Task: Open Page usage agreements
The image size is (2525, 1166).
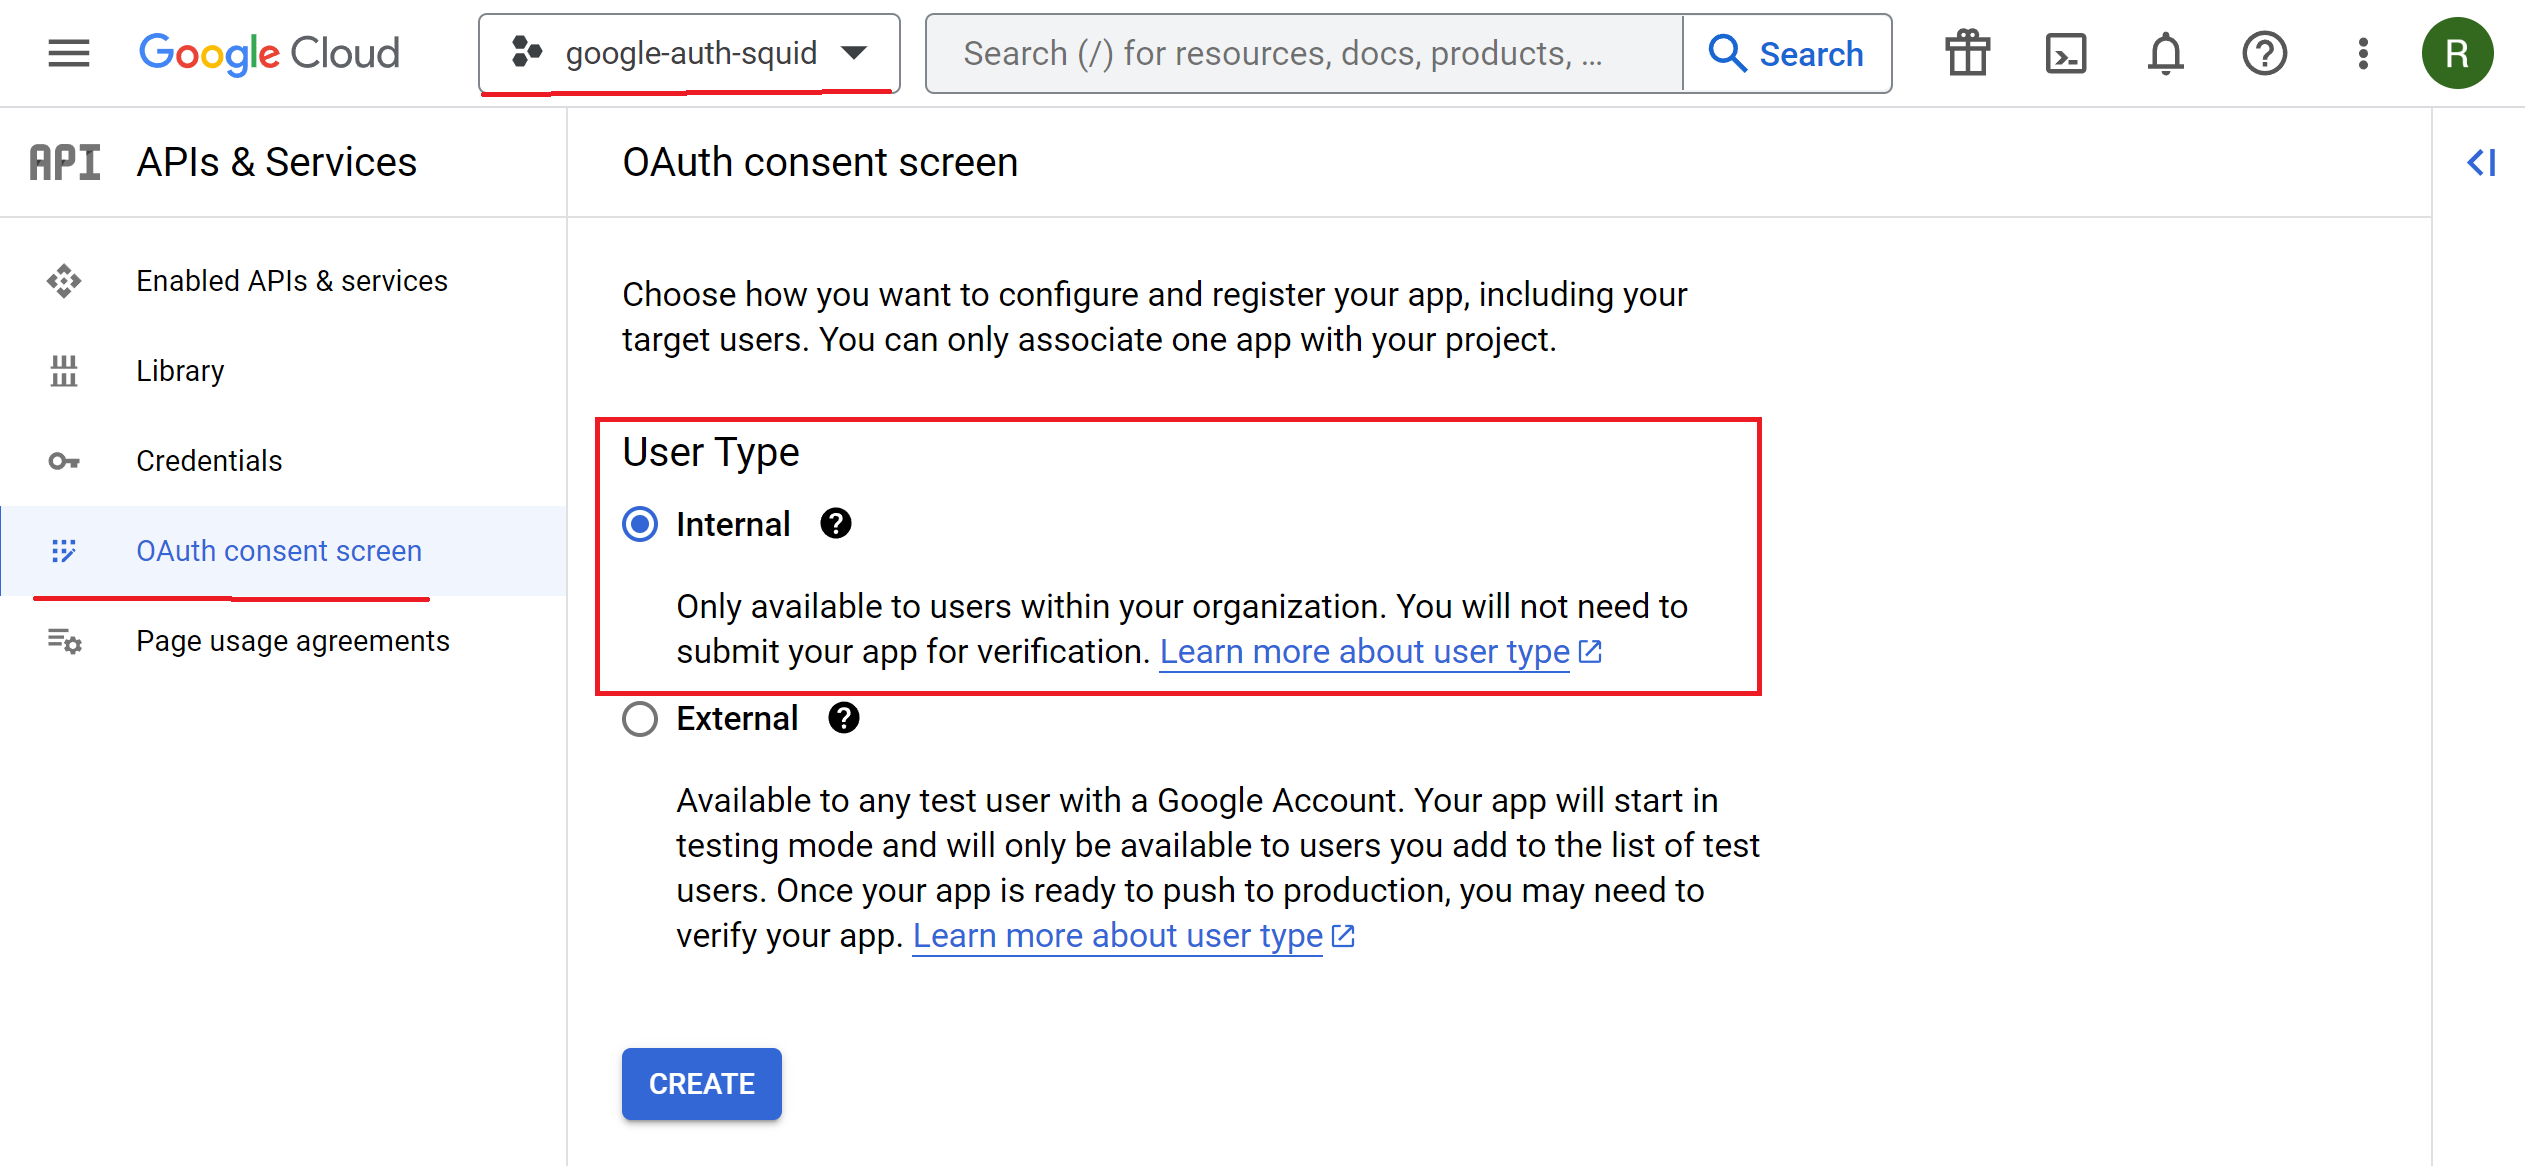Action: pos(284,641)
